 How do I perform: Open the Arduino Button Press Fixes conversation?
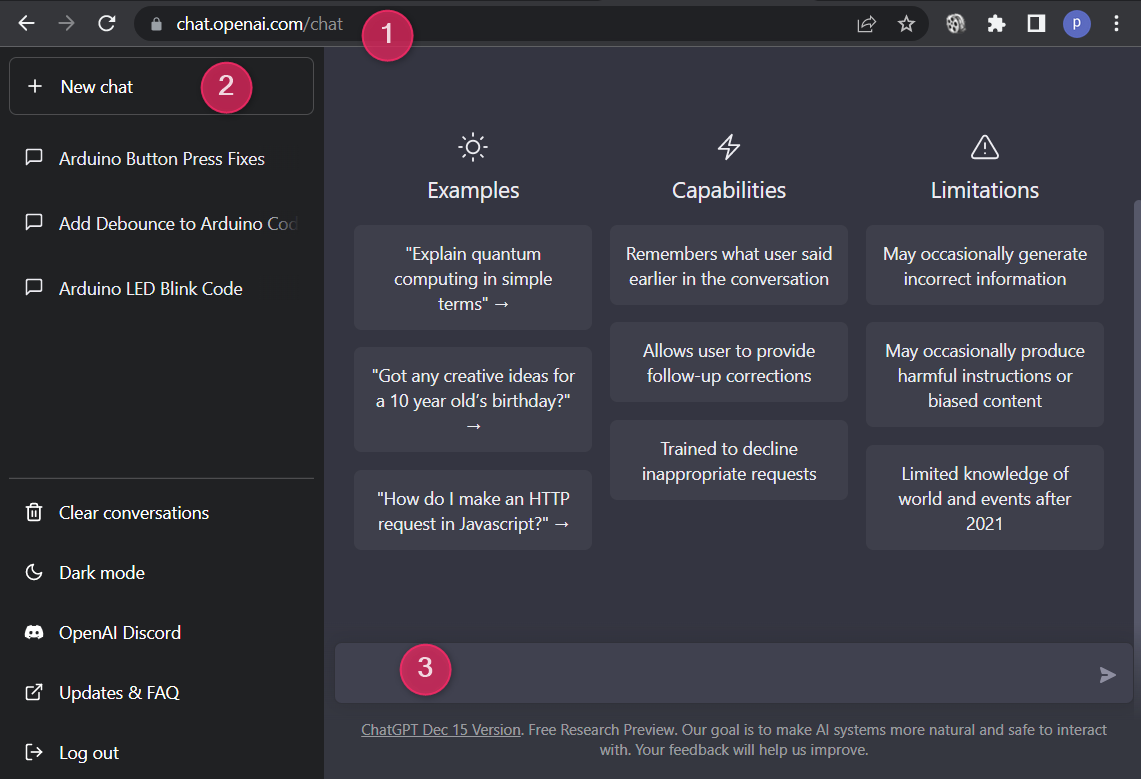click(162, 158)
